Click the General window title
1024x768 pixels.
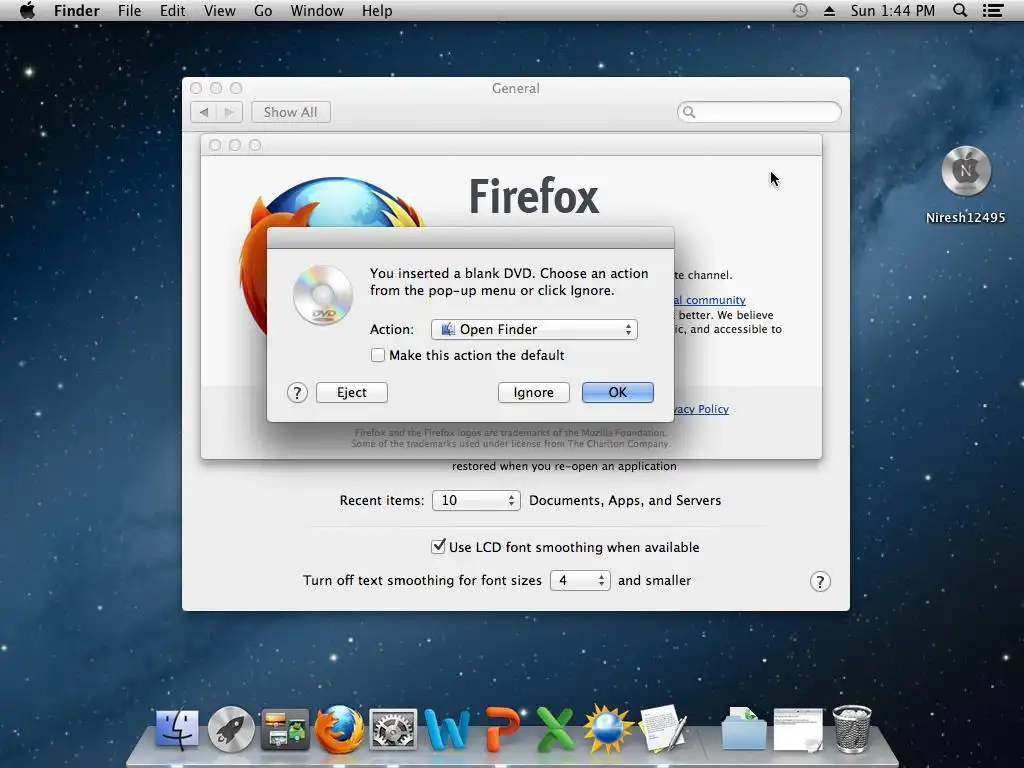[516, 88]
